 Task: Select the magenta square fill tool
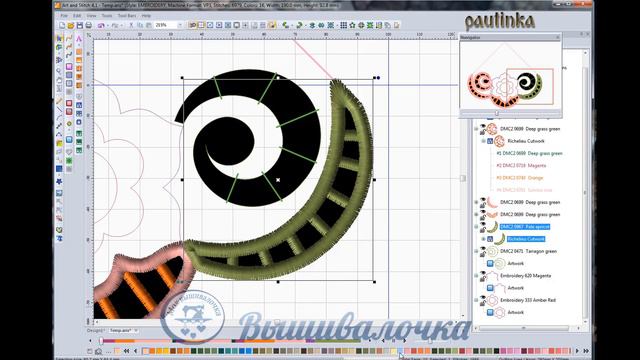69,67
